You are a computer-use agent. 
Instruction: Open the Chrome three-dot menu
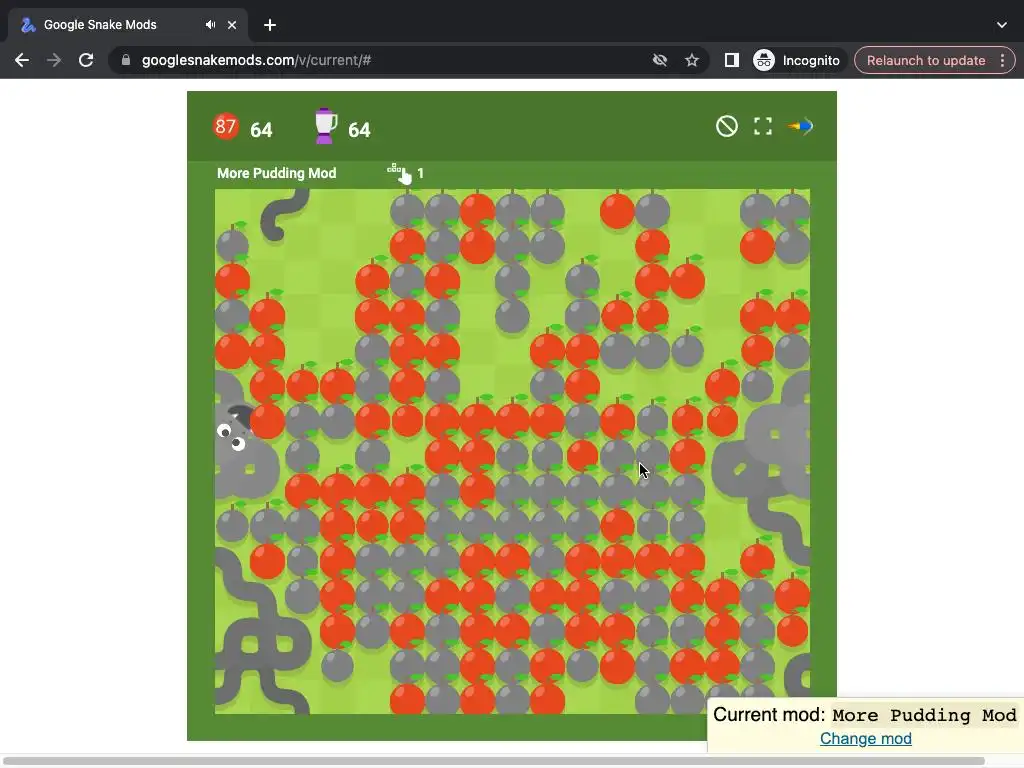pos(1002,60)
